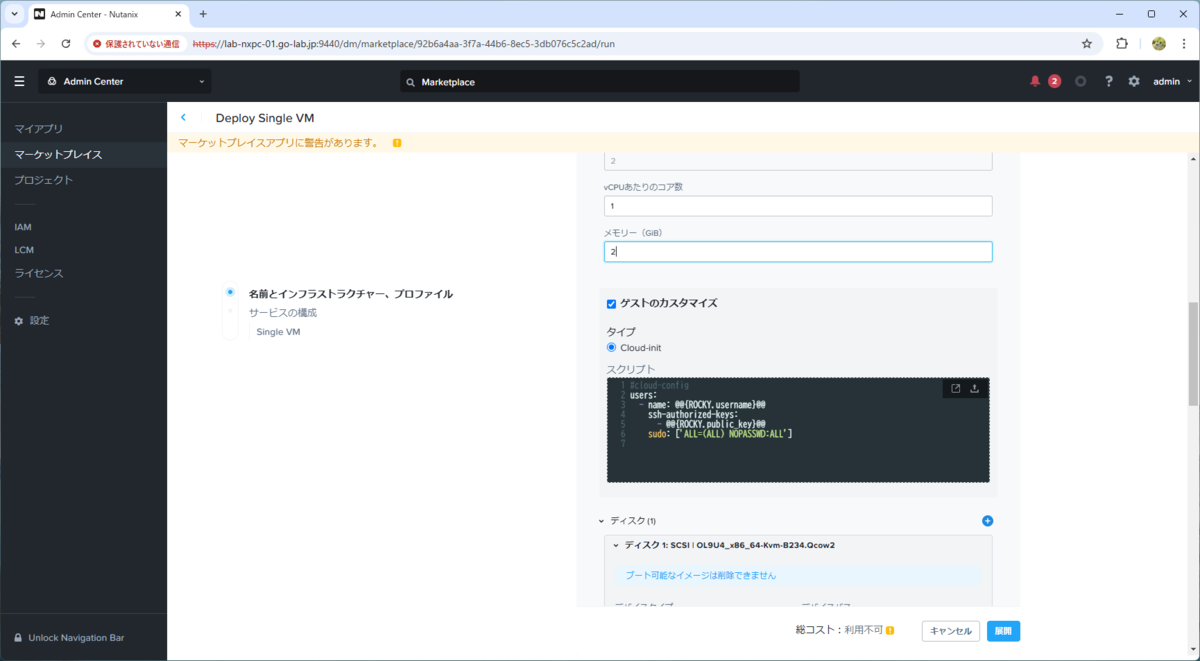
Task: Open プロジェクト in the sidebar
Action: (43, 180)
